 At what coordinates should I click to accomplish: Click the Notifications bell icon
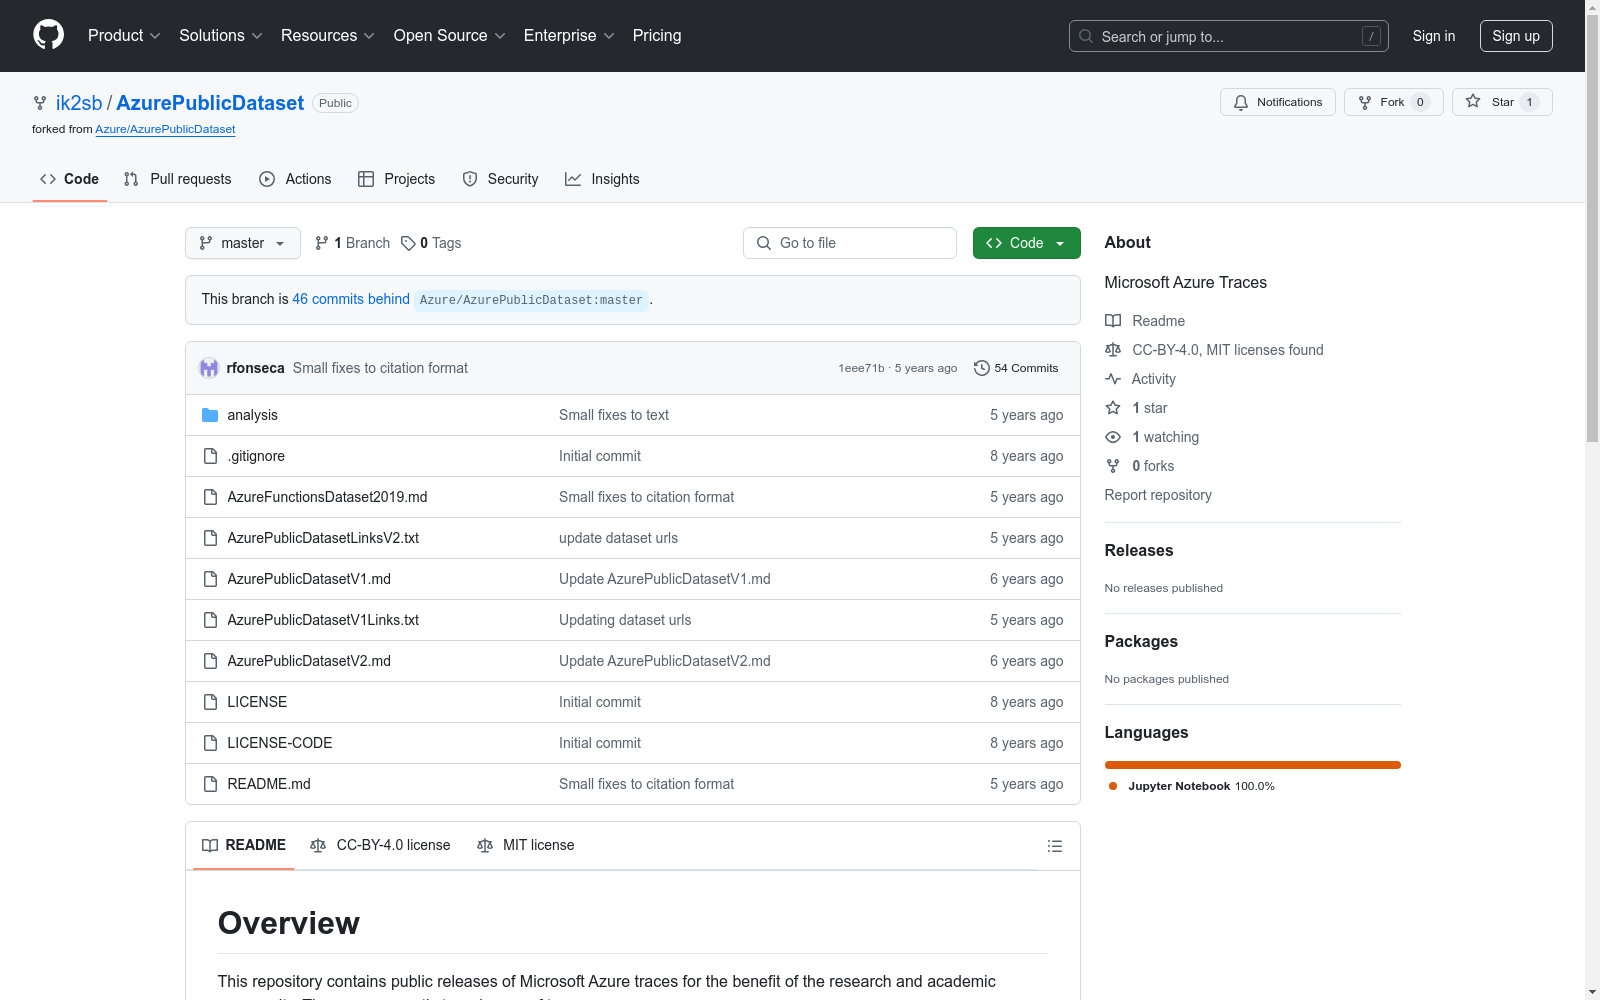[x=1241, y=102]
